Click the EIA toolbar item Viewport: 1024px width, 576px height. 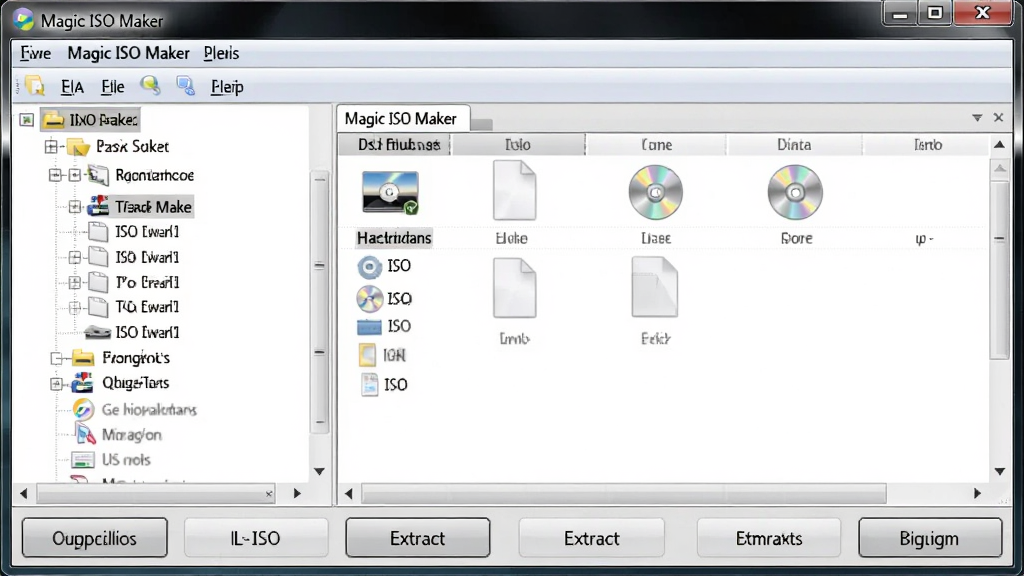(x=72, y=86)
